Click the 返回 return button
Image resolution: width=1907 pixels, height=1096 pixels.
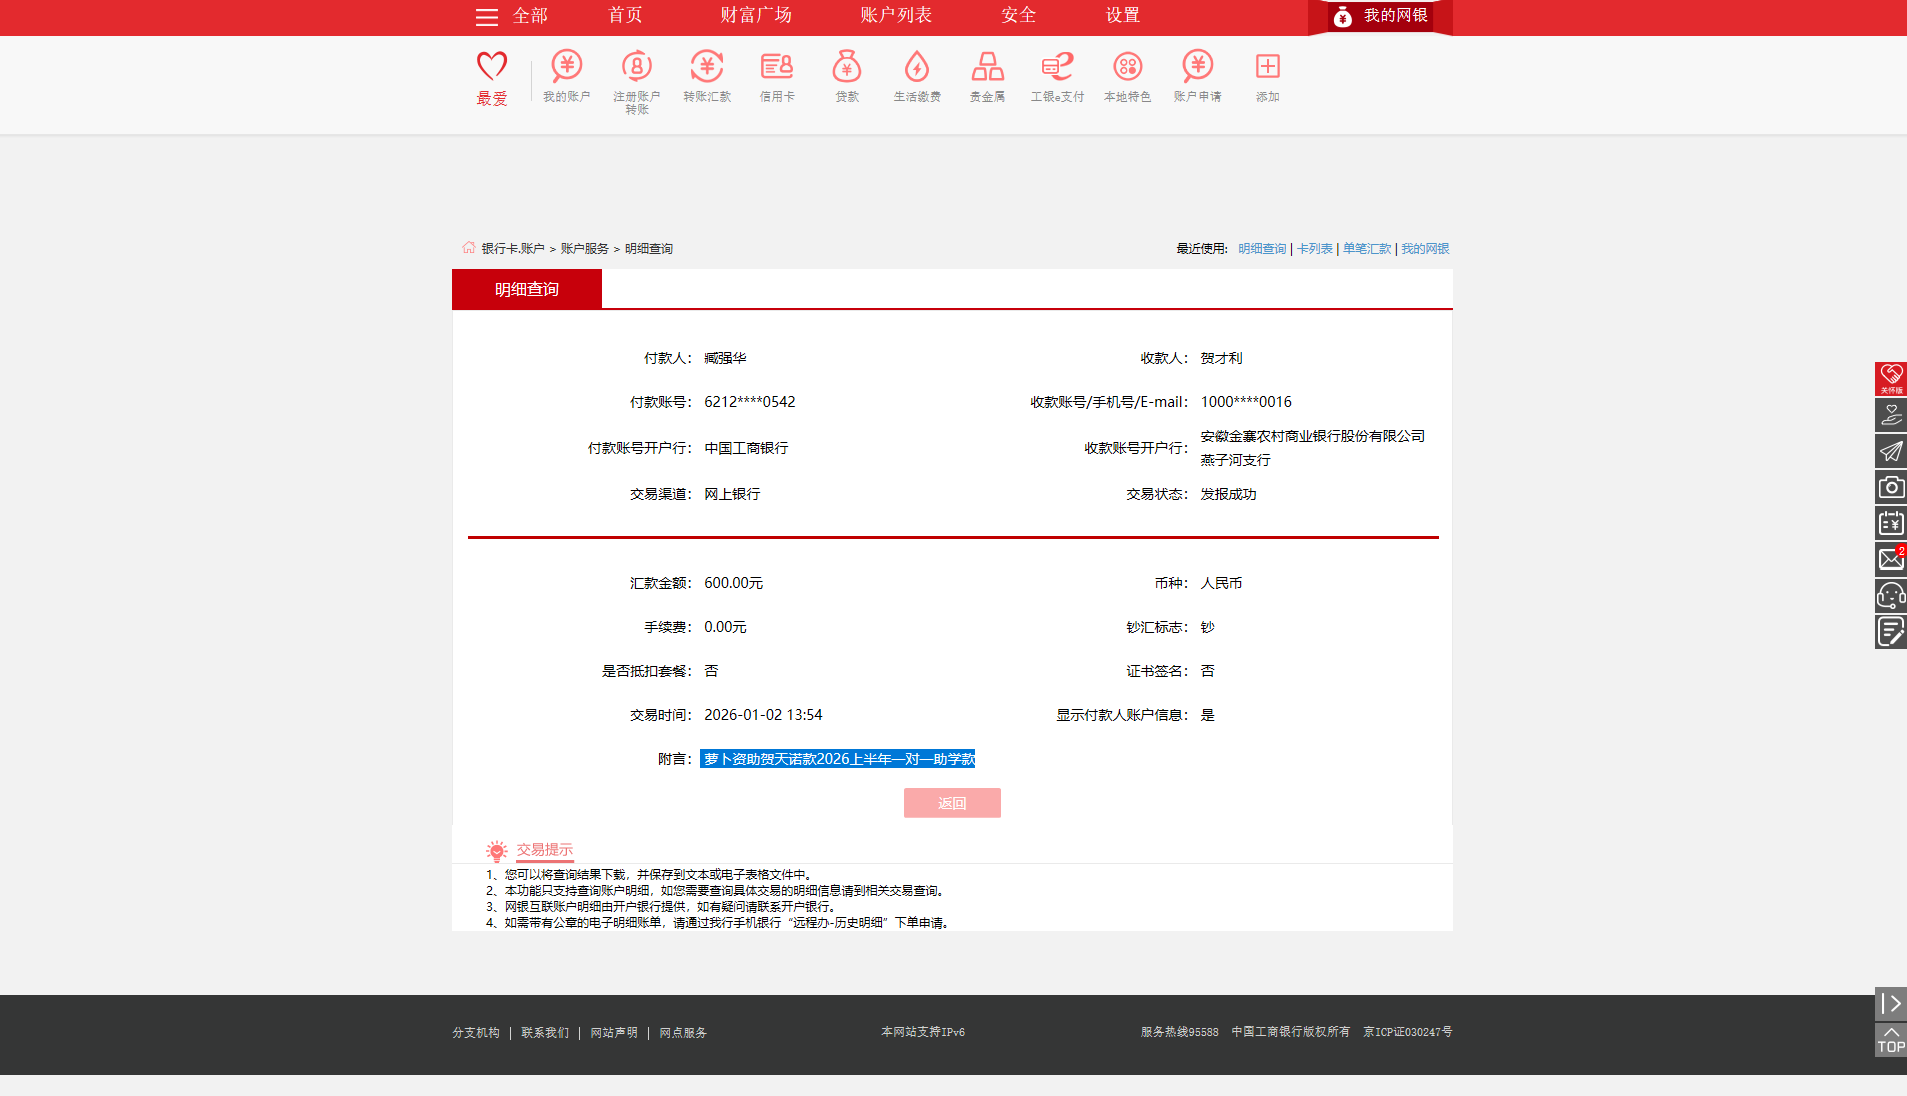pos(951,802)
